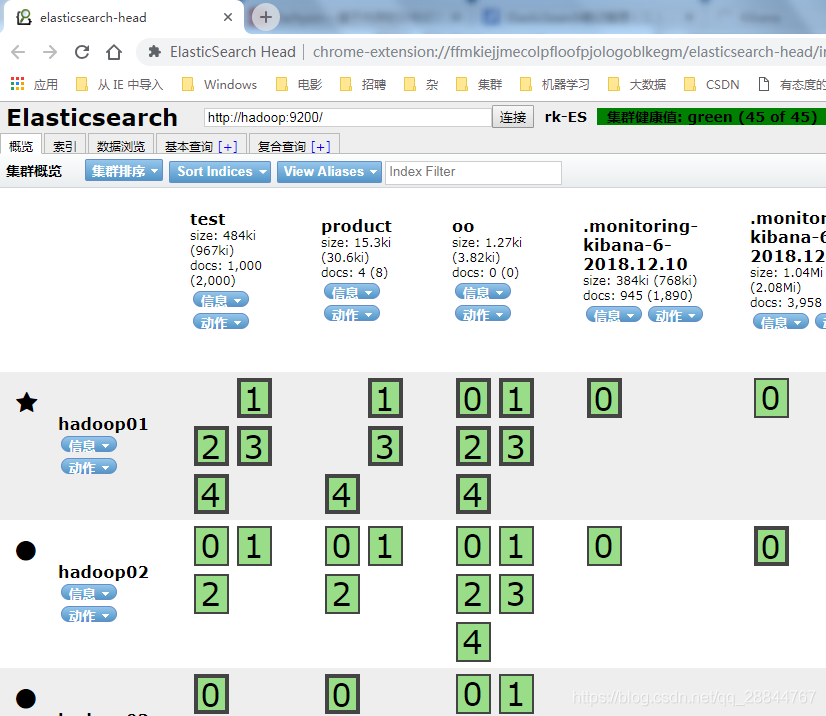Open the 杂 bookmark folder

pos(421,84)
